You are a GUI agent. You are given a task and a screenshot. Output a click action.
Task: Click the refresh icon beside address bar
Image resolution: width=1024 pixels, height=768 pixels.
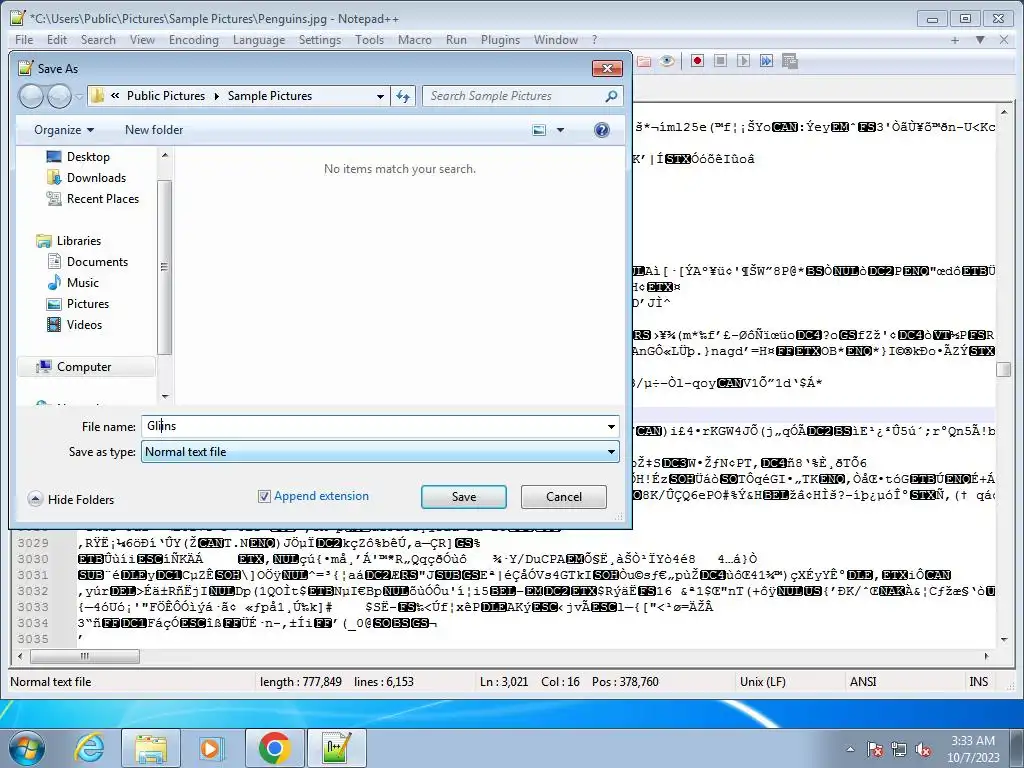[x=403, y=96]
